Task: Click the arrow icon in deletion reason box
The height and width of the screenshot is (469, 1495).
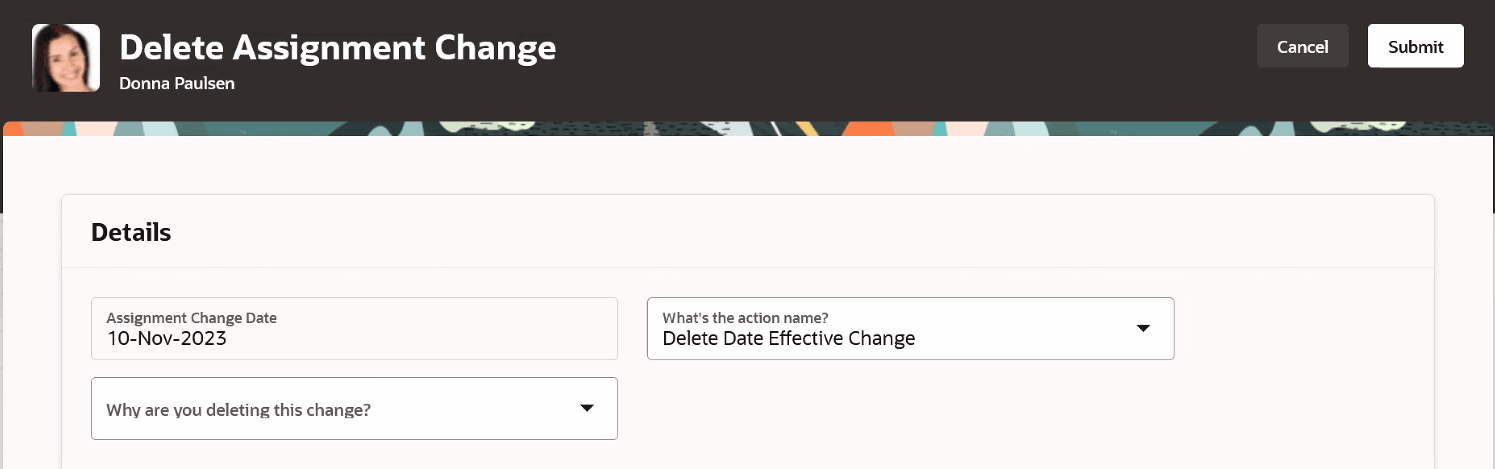Action: [587, 408]
